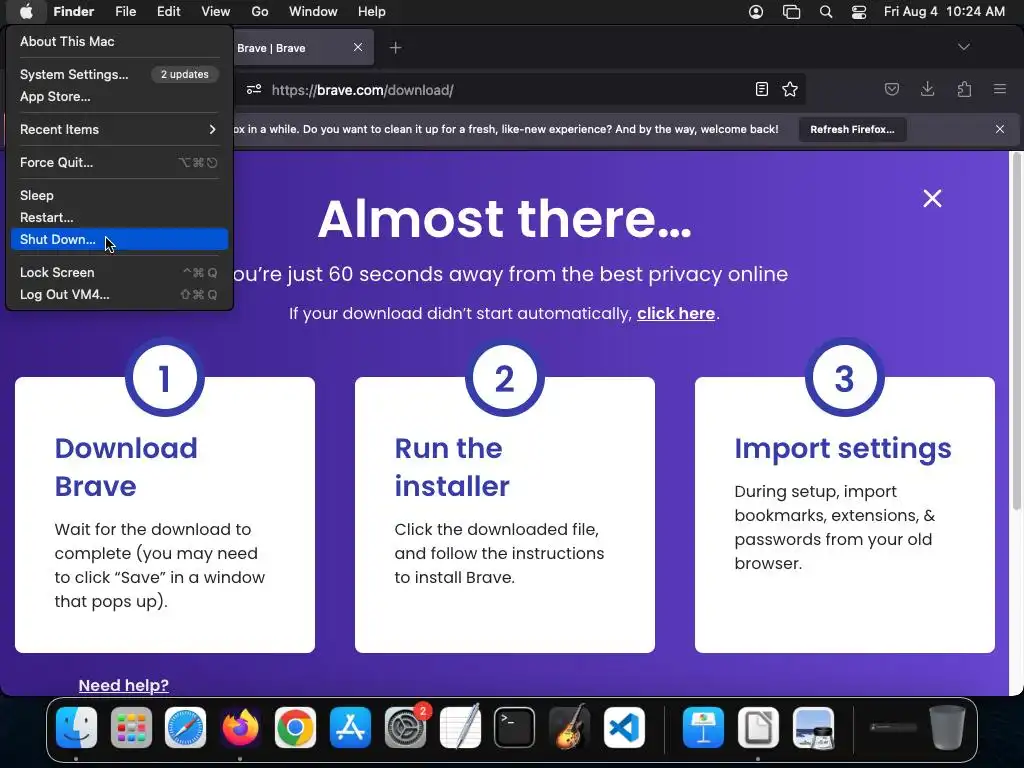
Task: Click the Apple menu icon
Action: (26, 11)
